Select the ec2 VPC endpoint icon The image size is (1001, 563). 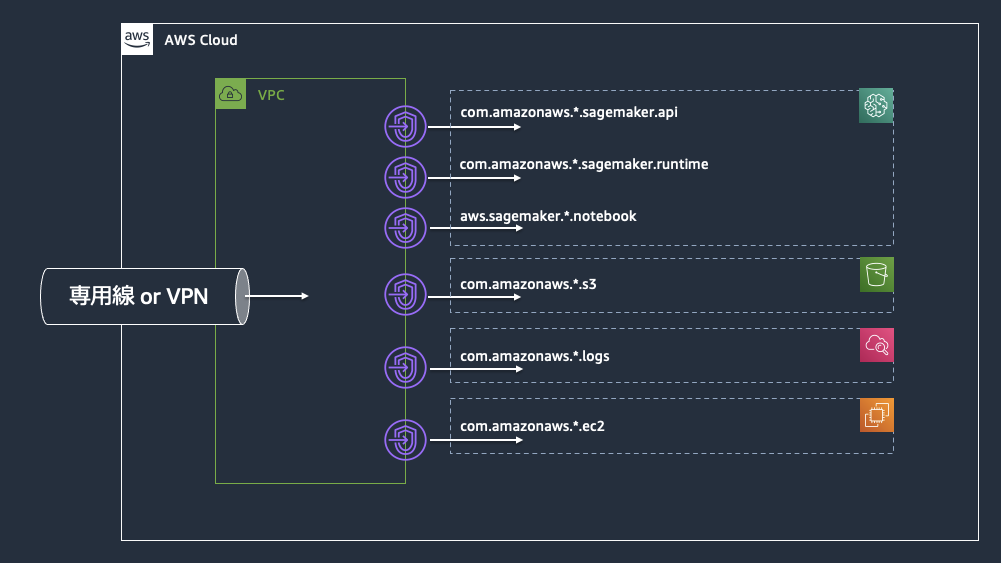[405, 440]
